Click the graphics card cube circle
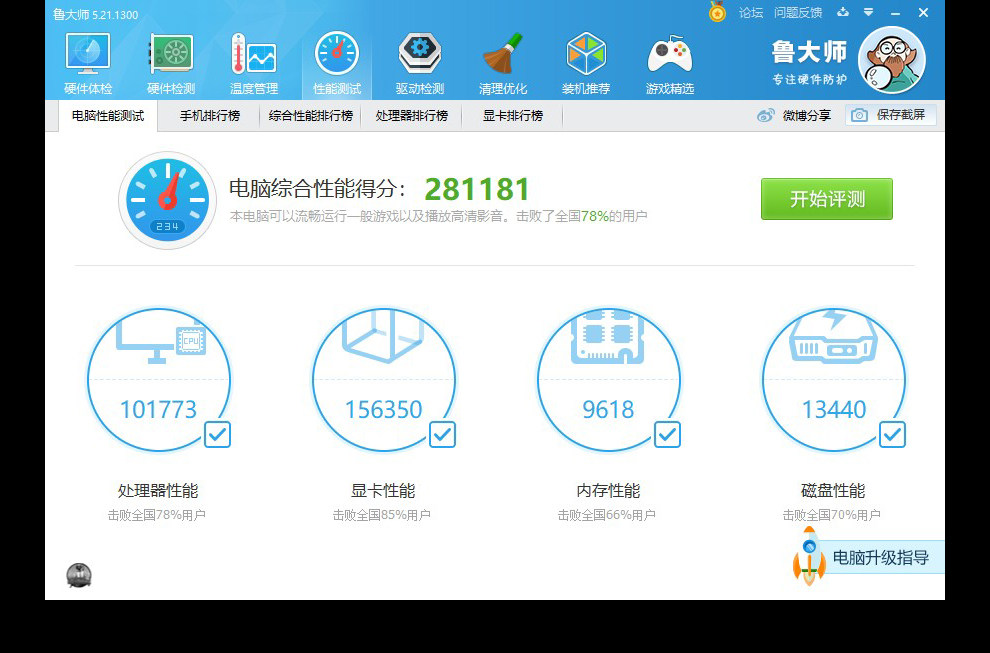The height and width of the screenshot is (653, 990). click(x=384, y=380)
